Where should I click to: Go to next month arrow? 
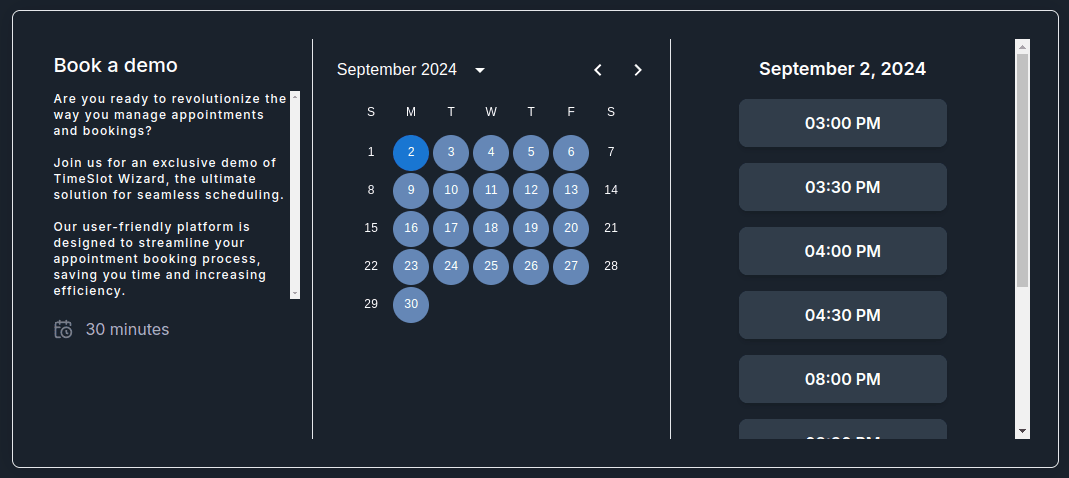point(638,70)
